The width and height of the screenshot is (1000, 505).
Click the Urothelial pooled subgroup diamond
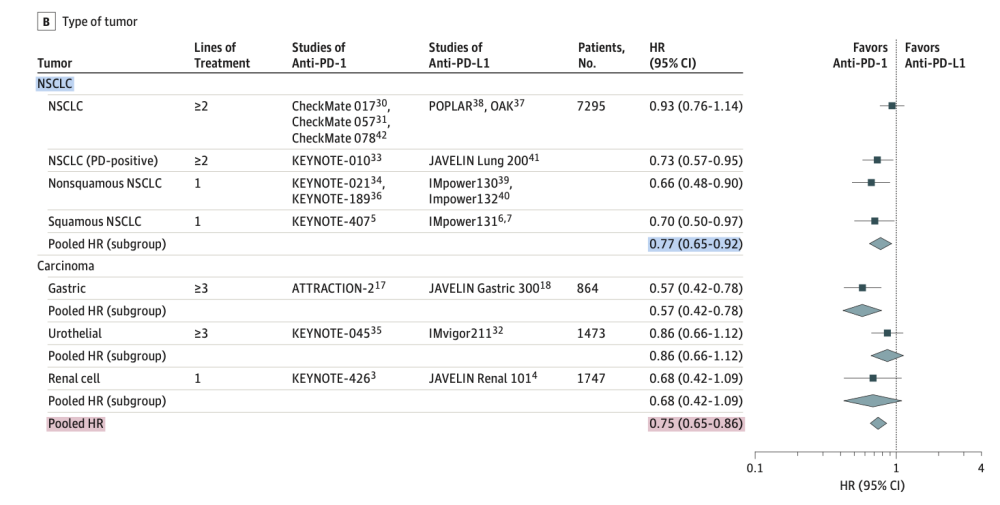pos(887,355)
